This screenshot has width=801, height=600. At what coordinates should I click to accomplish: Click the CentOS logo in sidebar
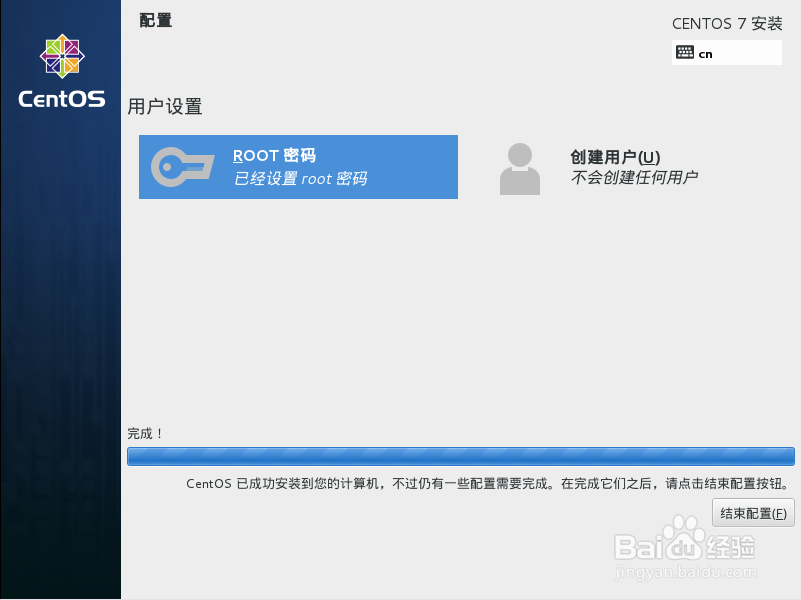(62, 56)
